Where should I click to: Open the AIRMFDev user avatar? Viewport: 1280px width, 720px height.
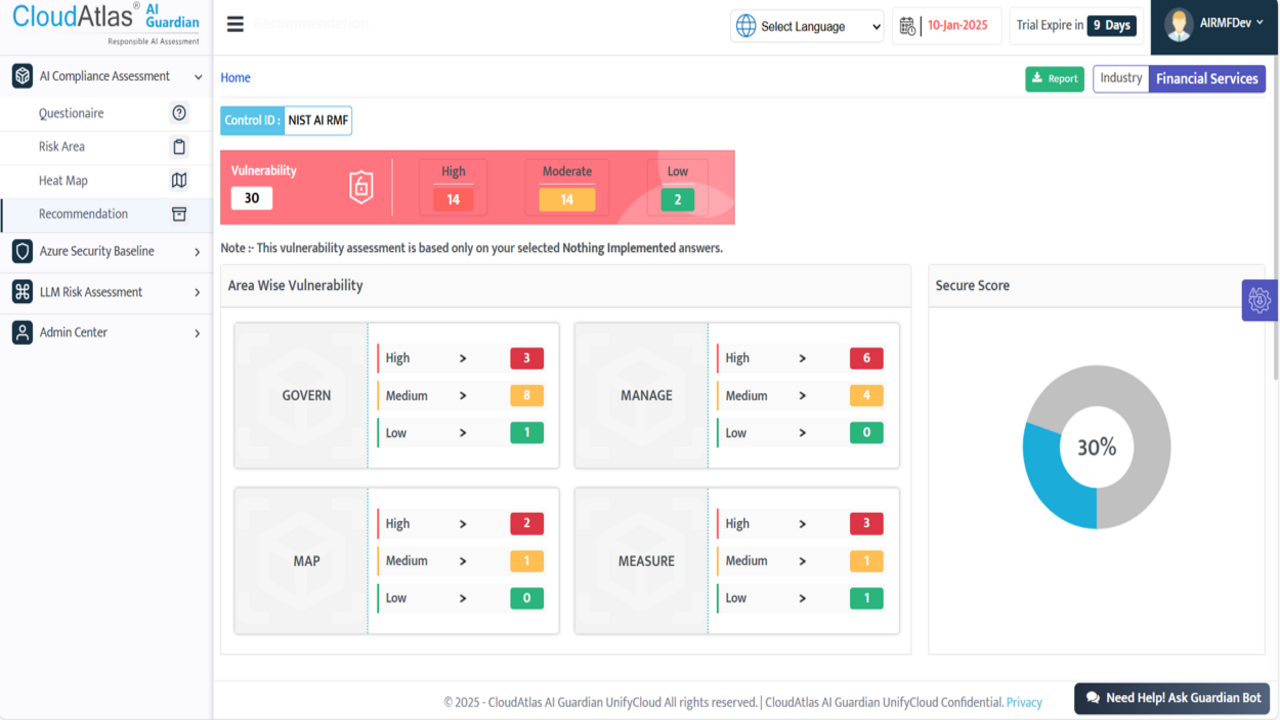(1179, 25)
